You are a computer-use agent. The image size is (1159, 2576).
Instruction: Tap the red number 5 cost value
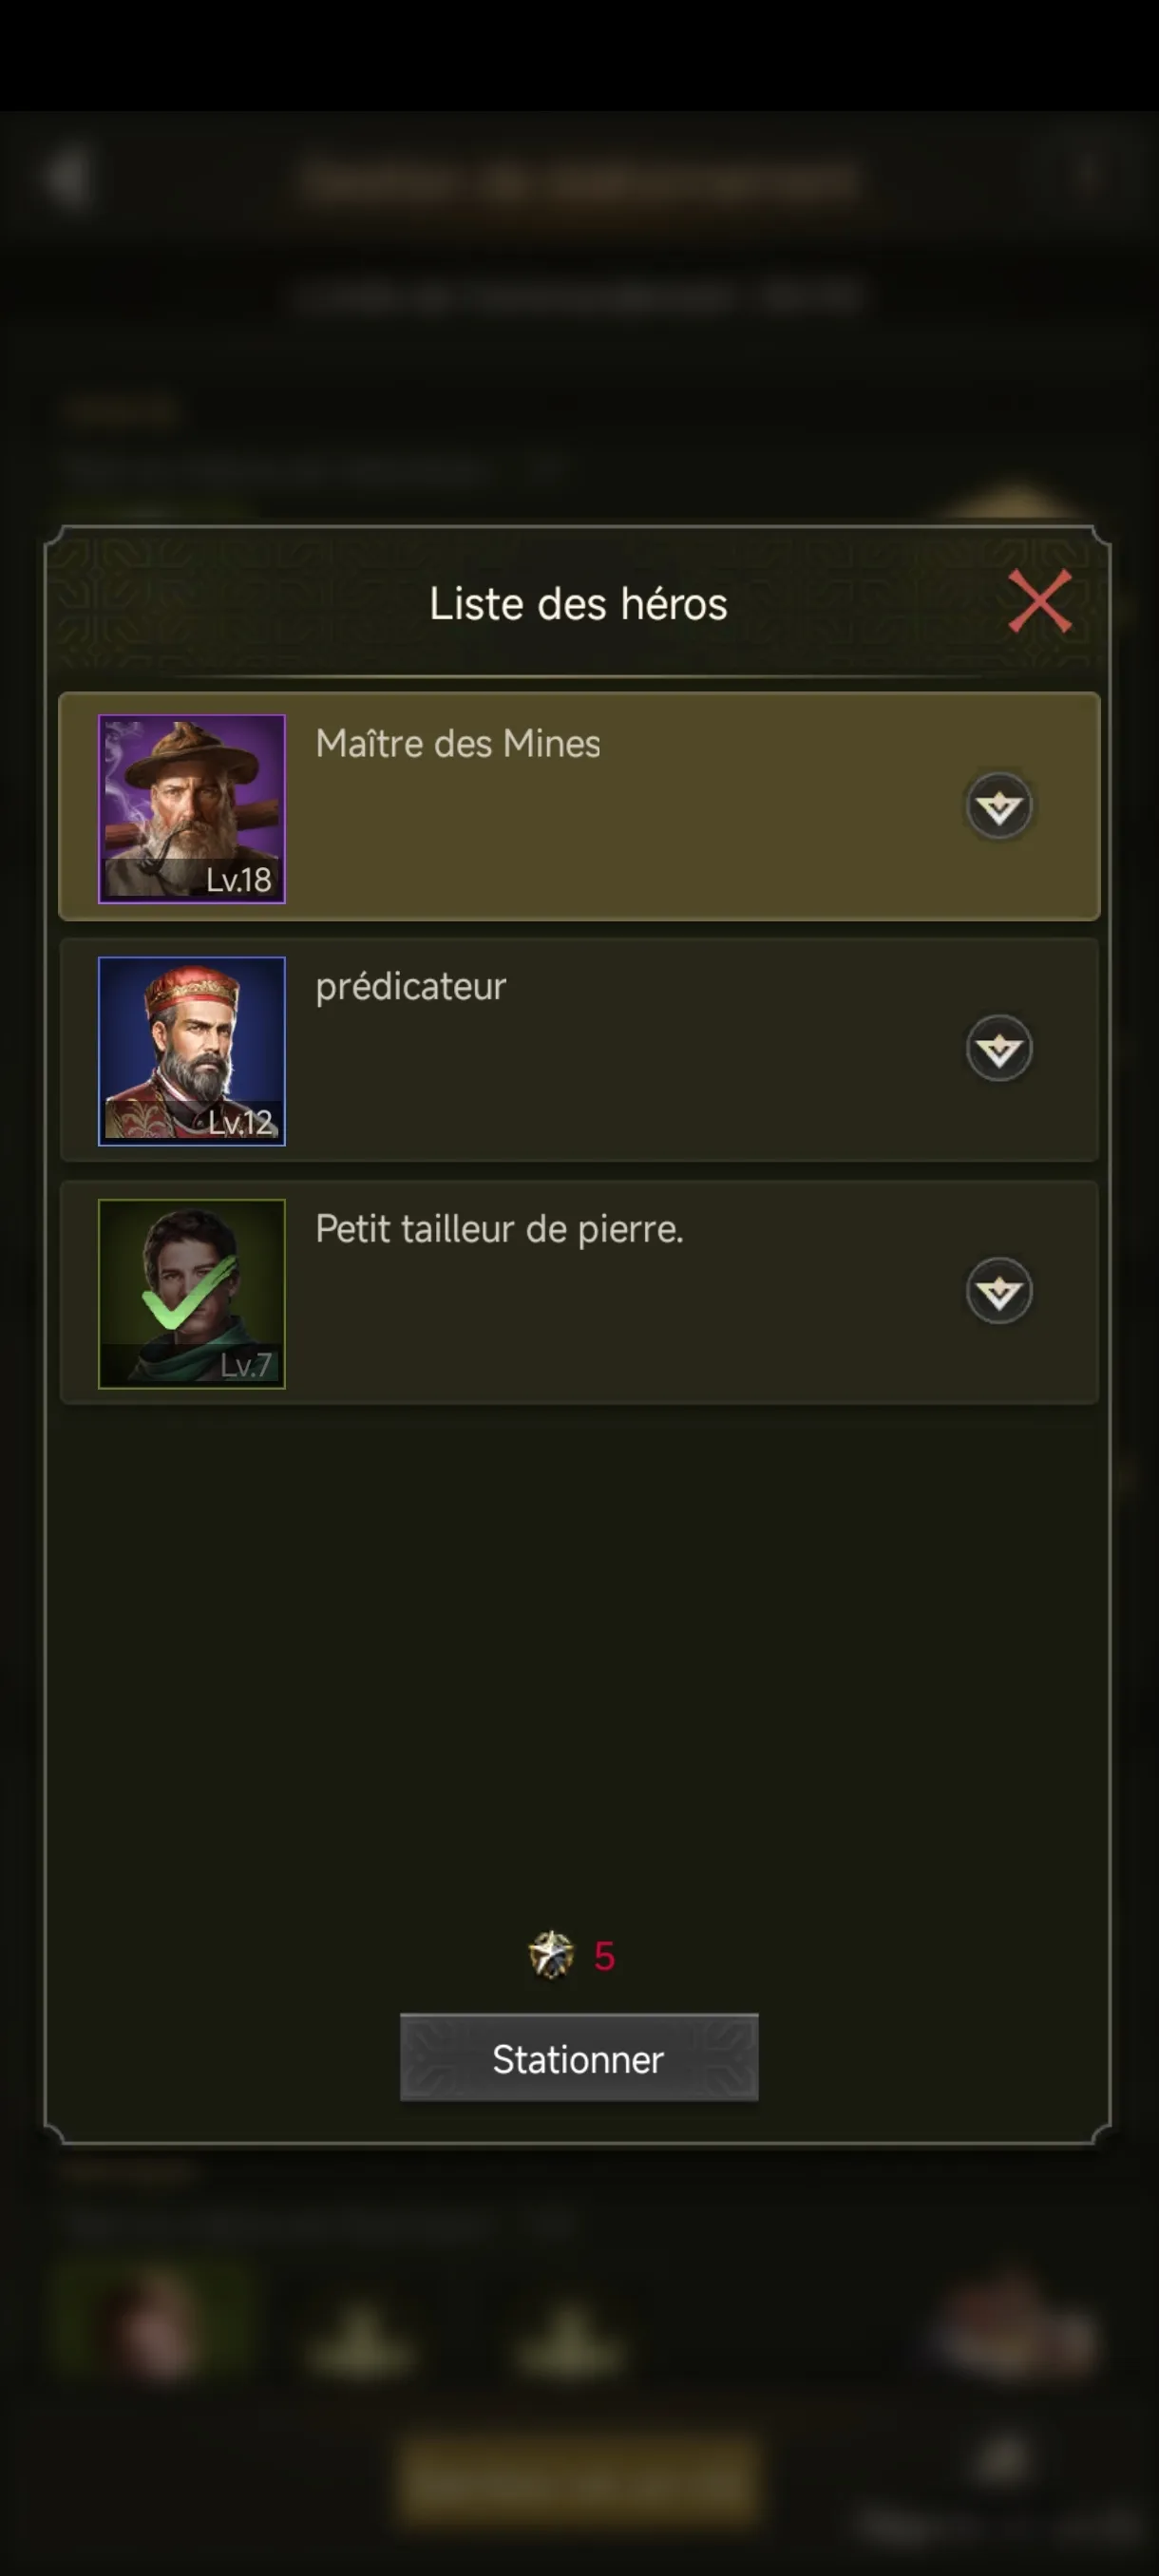[x=604, y=1956]
